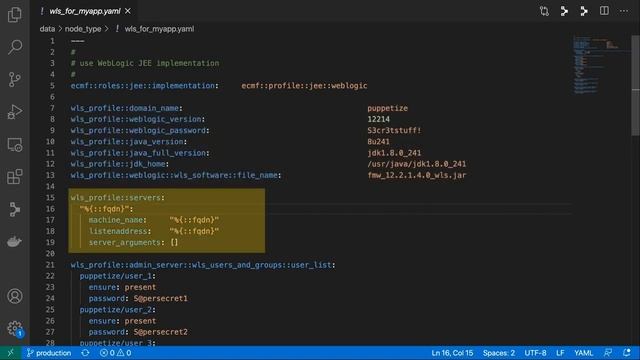Viewport: 640px width, 360px height.
Task: Click Ln 16, Col 15 cursor position
Action: [452, 353]
